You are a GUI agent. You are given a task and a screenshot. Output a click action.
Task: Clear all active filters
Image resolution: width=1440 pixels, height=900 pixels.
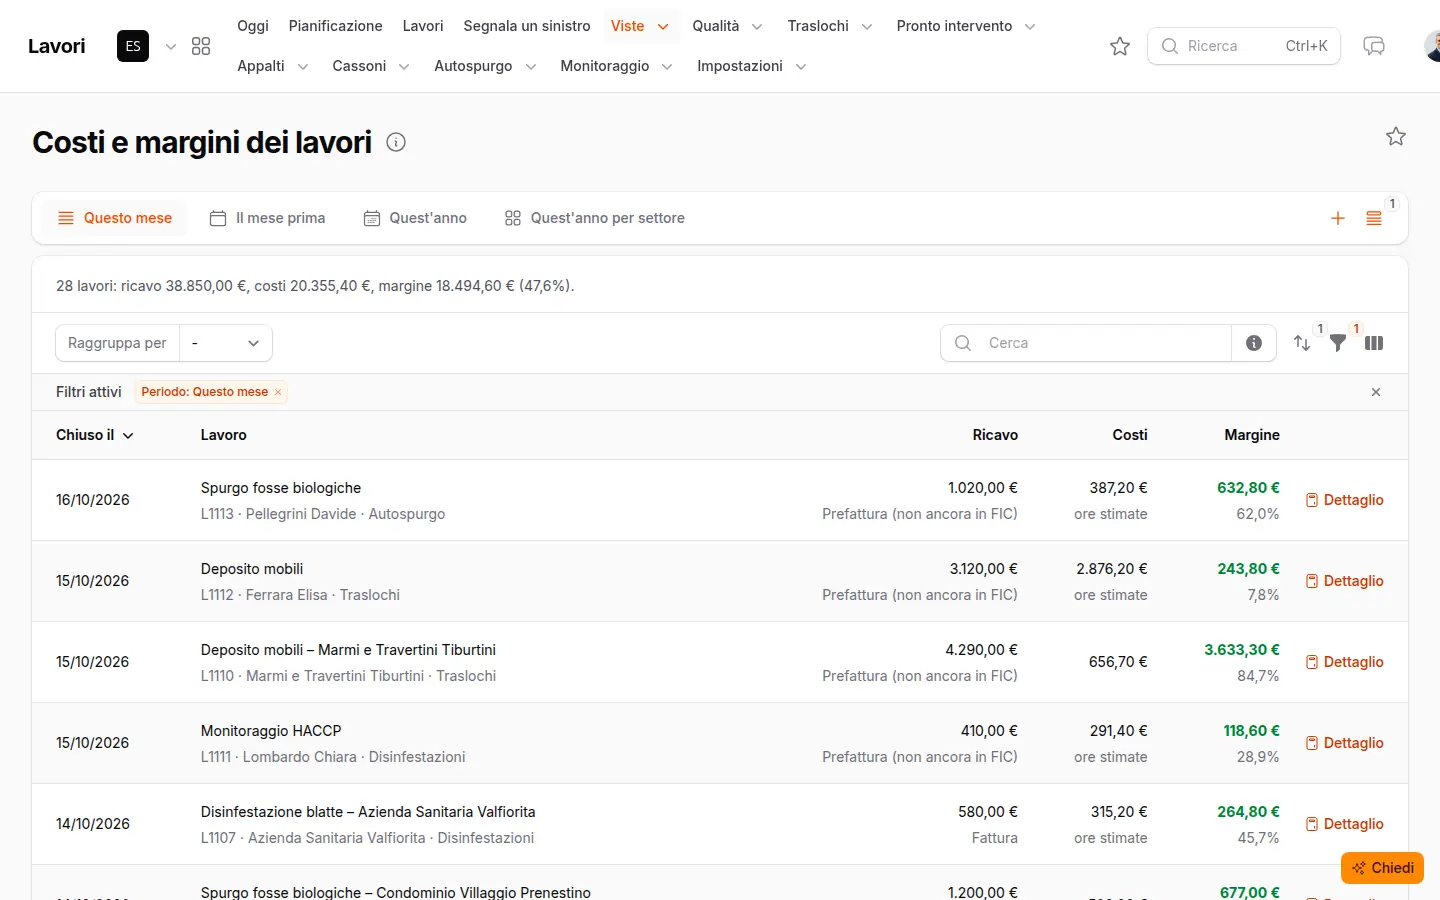(1376, 392)
